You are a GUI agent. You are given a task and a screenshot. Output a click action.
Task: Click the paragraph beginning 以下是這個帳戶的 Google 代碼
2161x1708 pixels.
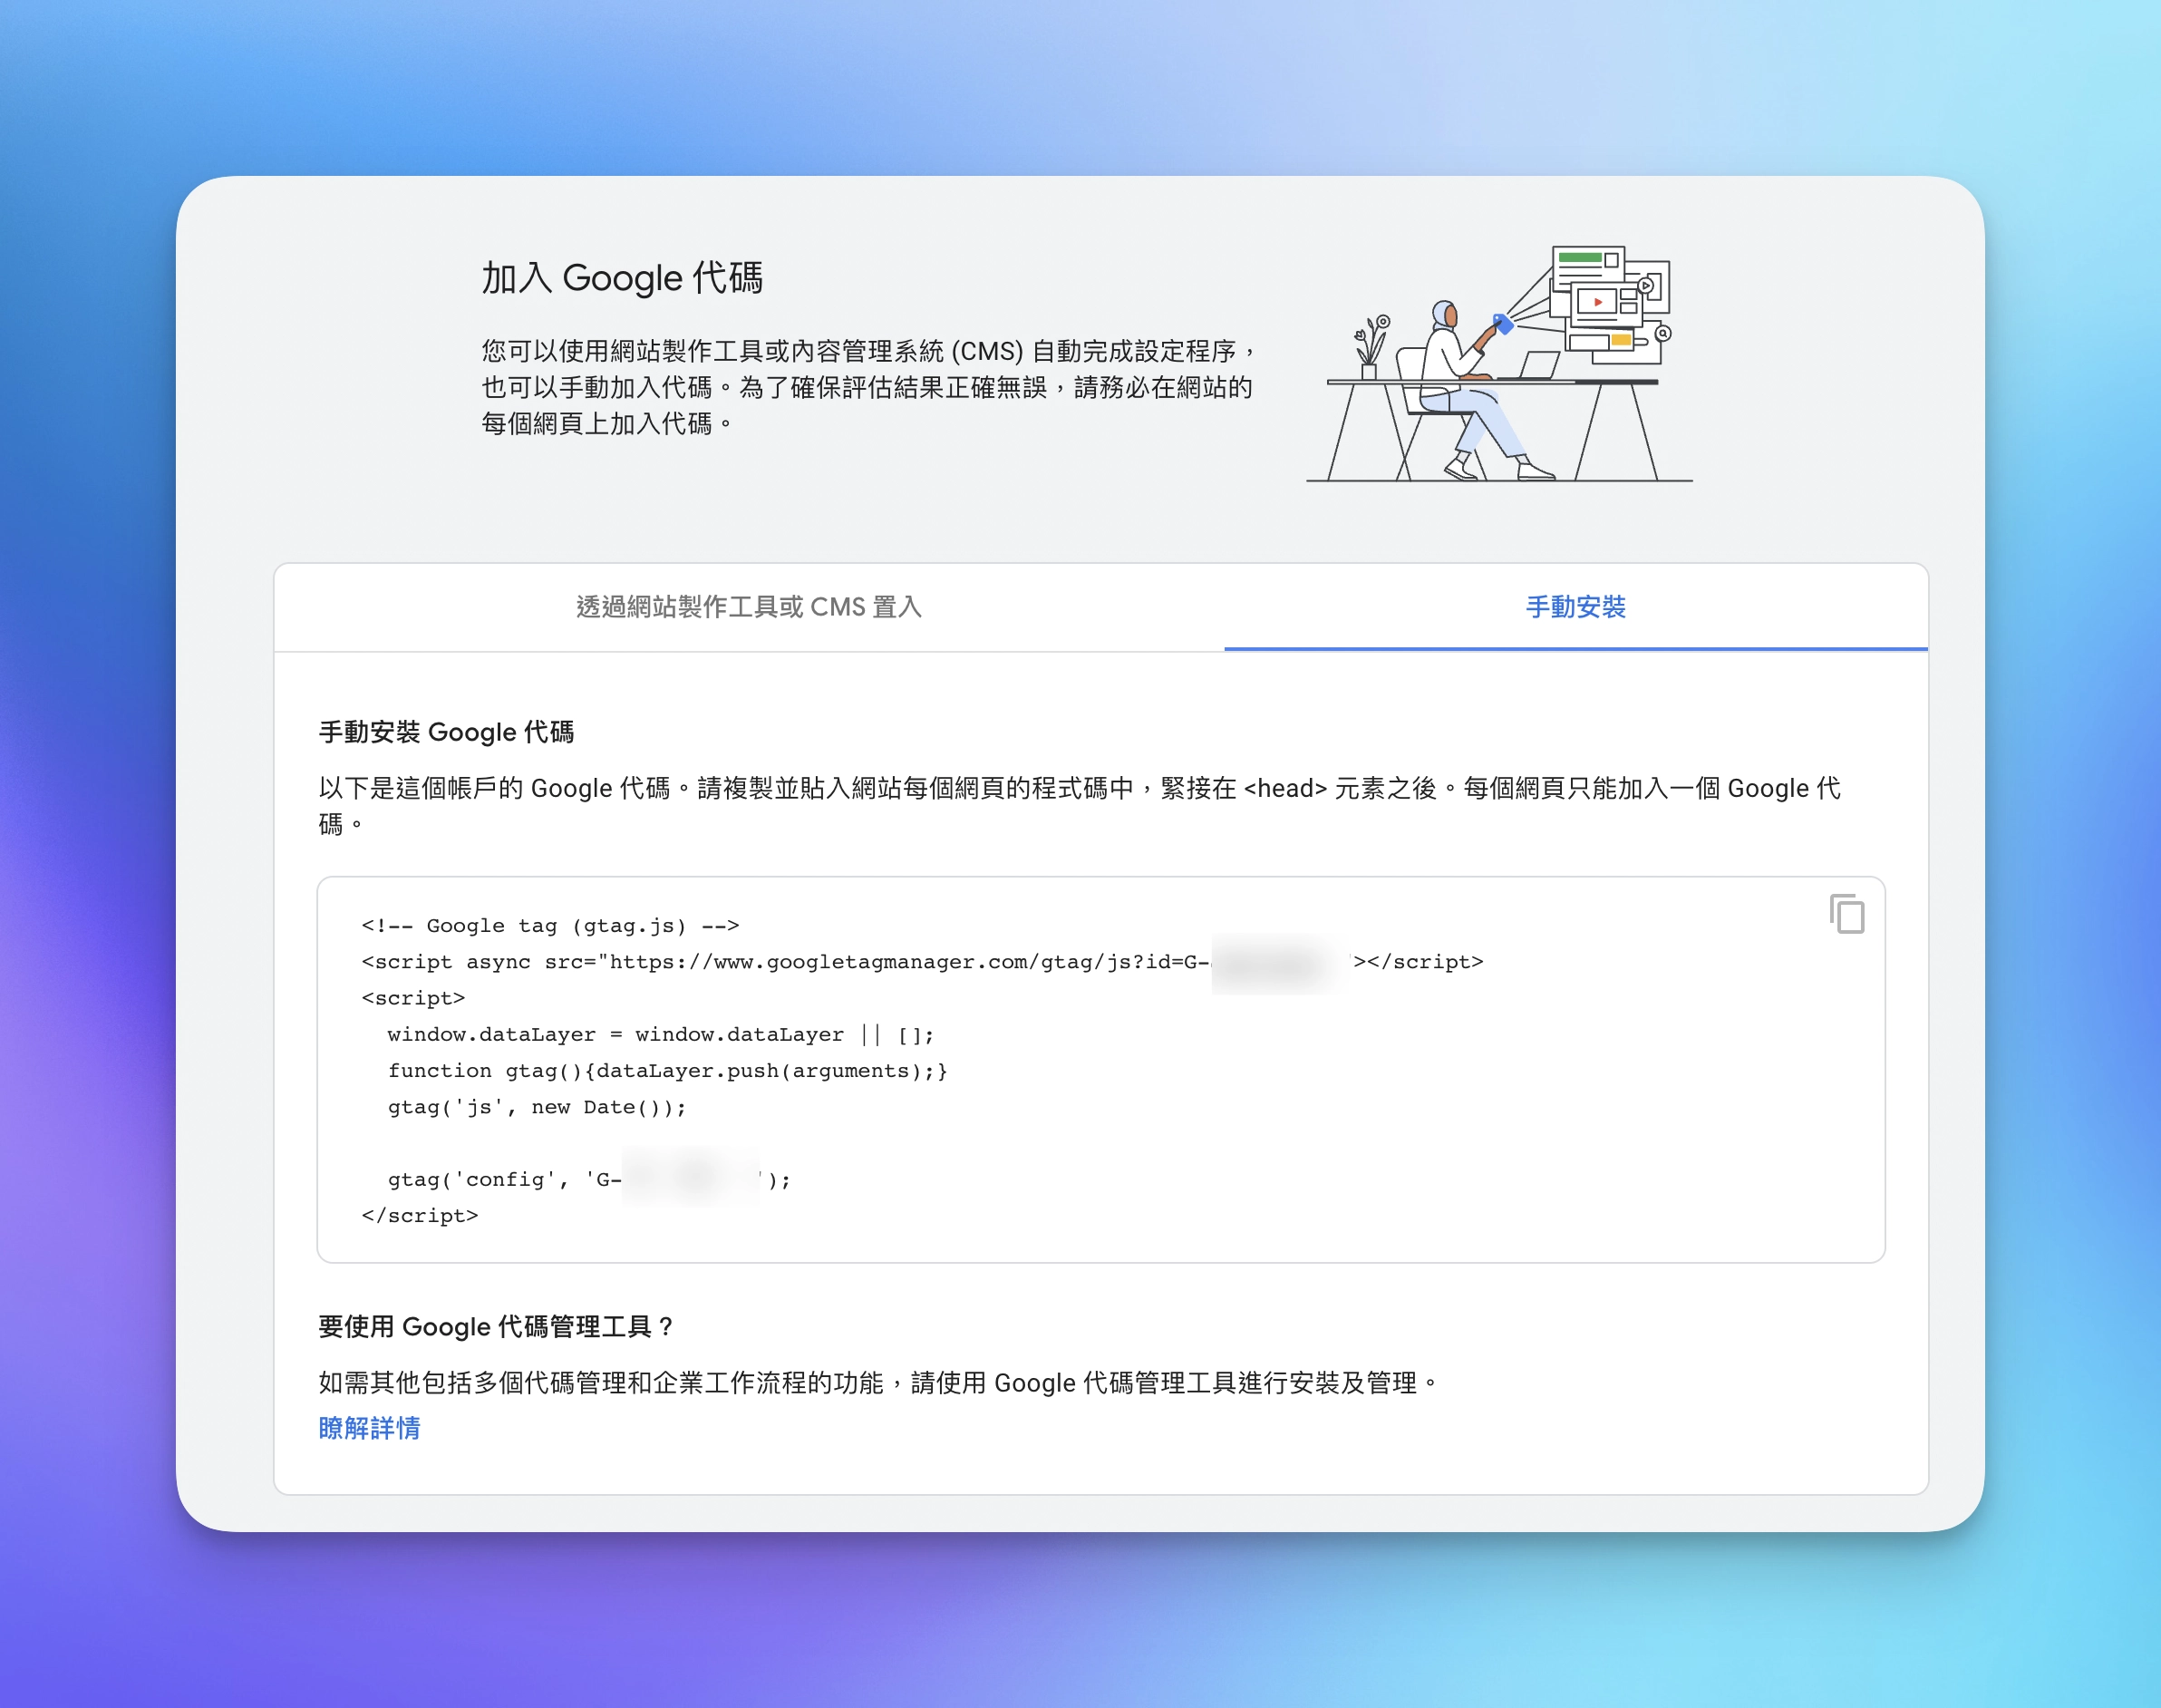click(x=1079, y=806)
